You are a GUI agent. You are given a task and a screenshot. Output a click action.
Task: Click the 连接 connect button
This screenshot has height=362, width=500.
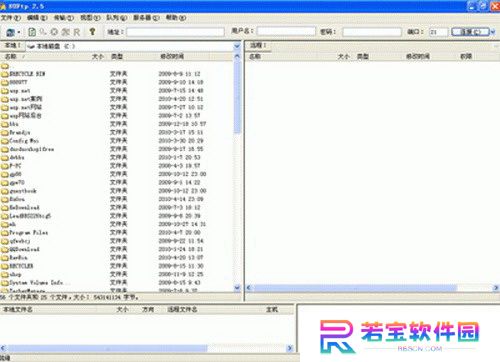click(x=471, y=32)
